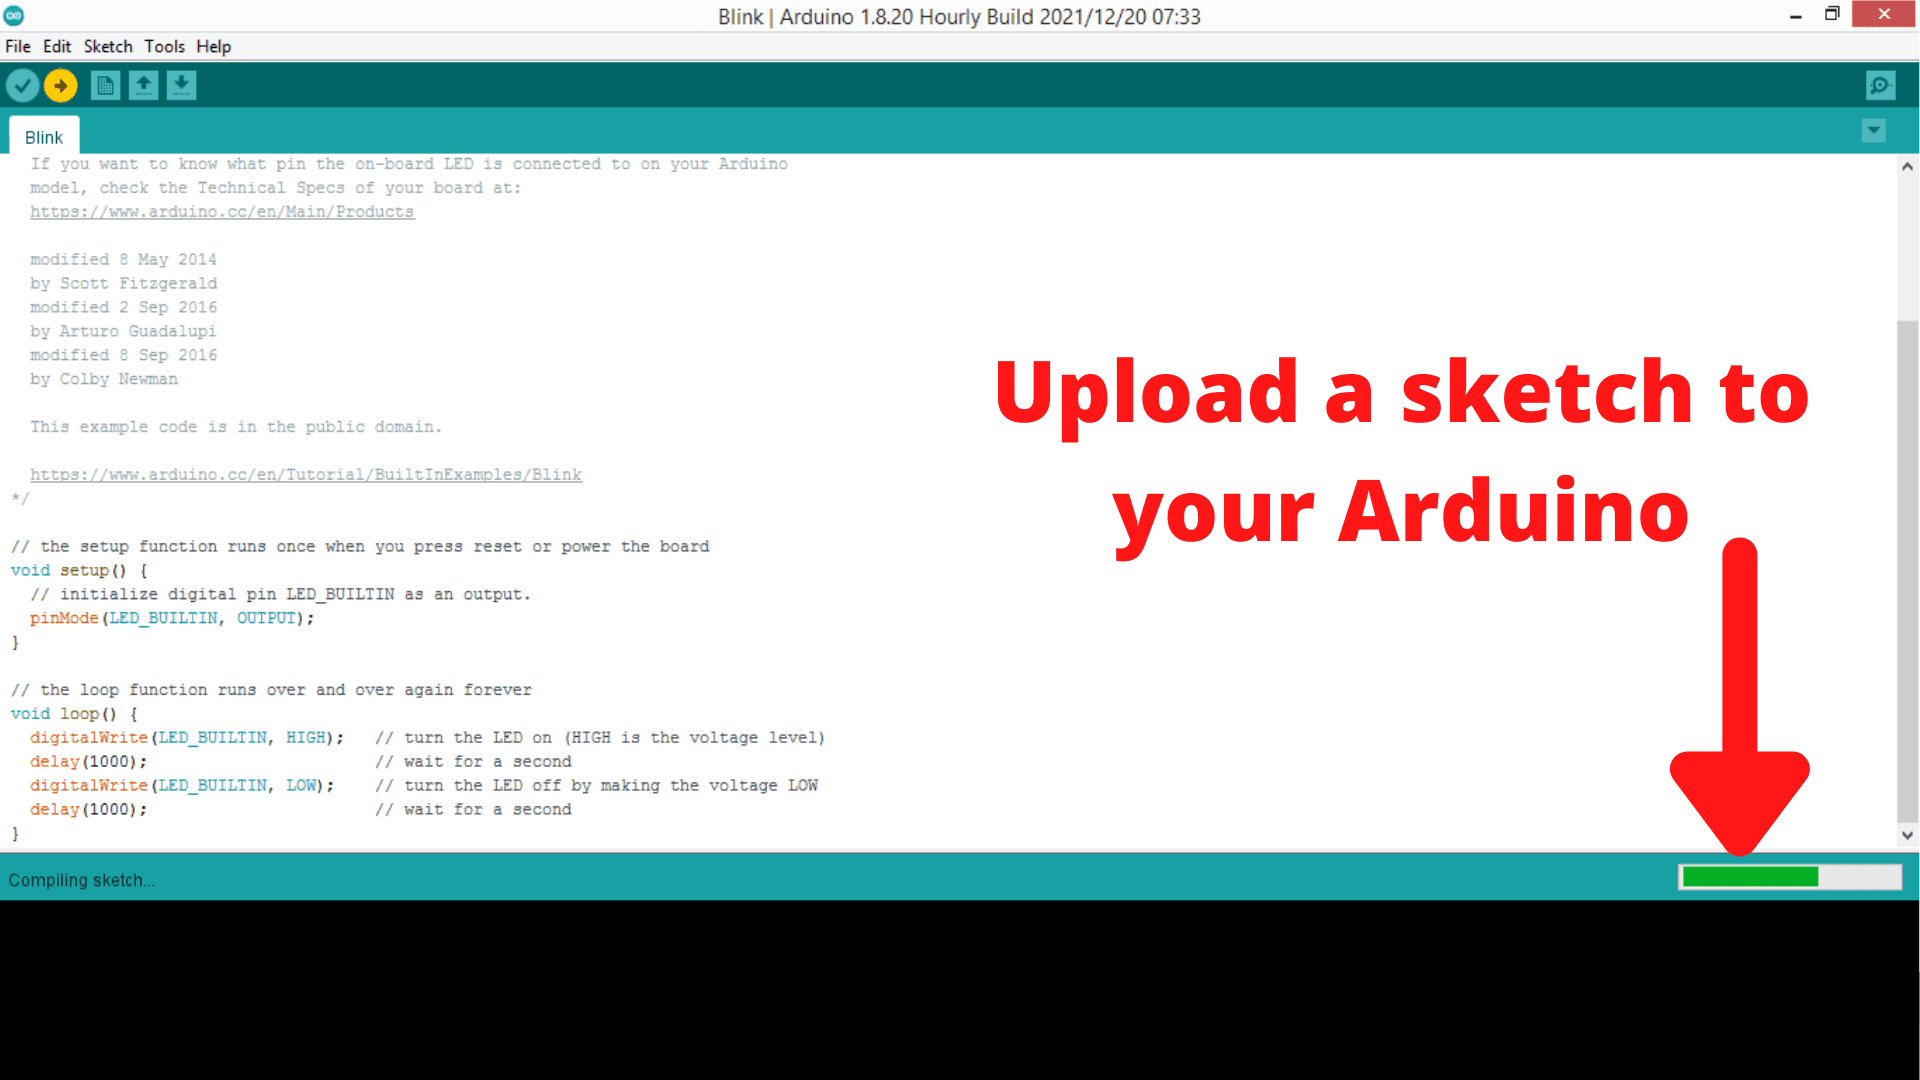The height and width of the screenshot is (1080, 1920).
Task: Open the Tools menu
Action: point(164,46)
